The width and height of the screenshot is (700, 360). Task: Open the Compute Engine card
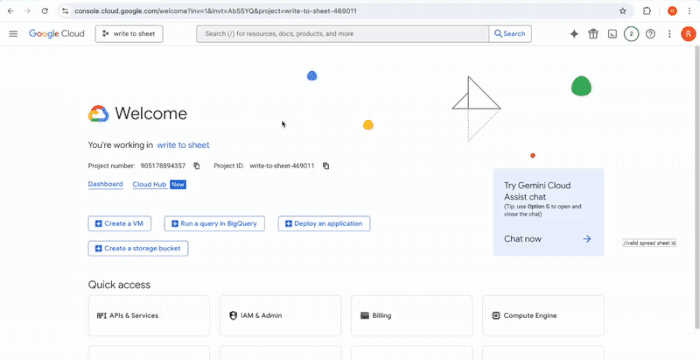tap(543, 315)
